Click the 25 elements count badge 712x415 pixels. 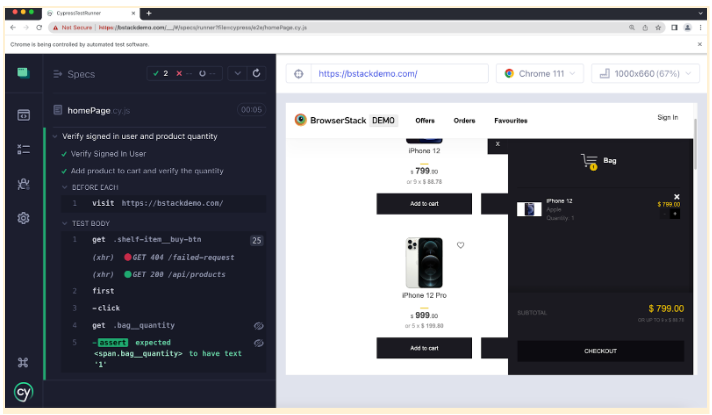click(257, 240)
